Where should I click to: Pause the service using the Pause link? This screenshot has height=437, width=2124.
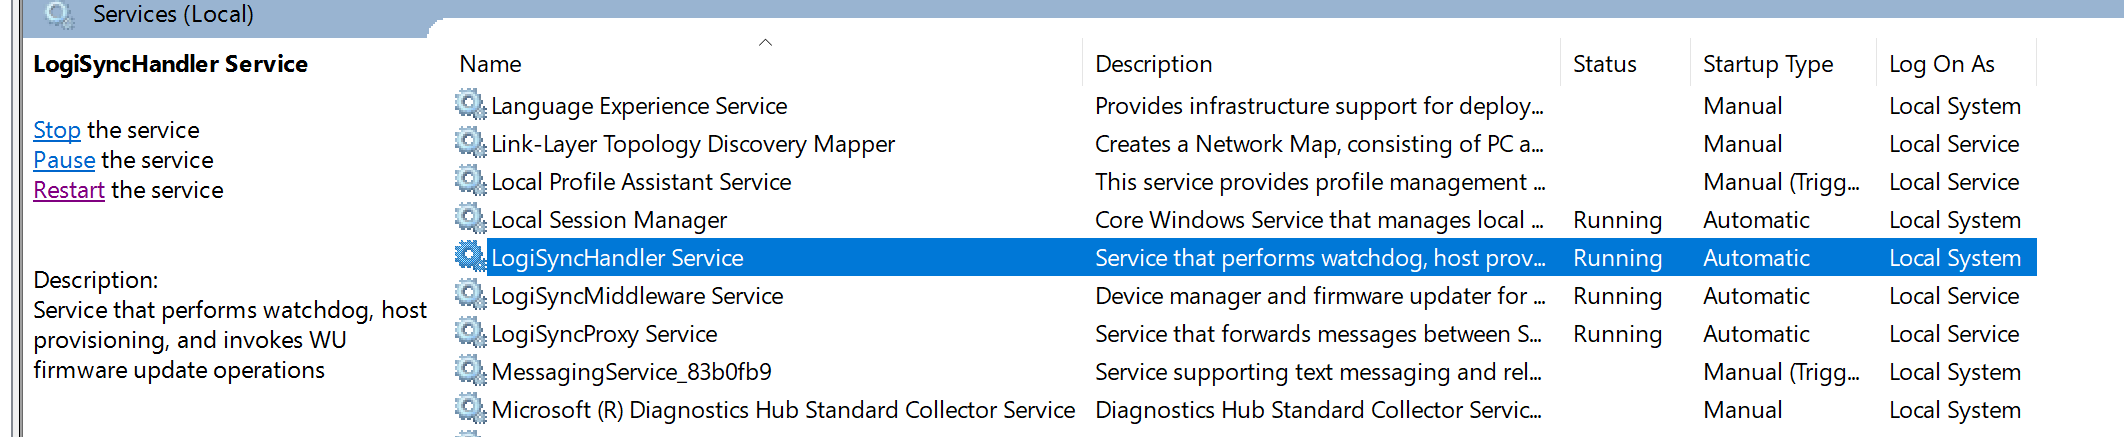click(x=64, y=160)
